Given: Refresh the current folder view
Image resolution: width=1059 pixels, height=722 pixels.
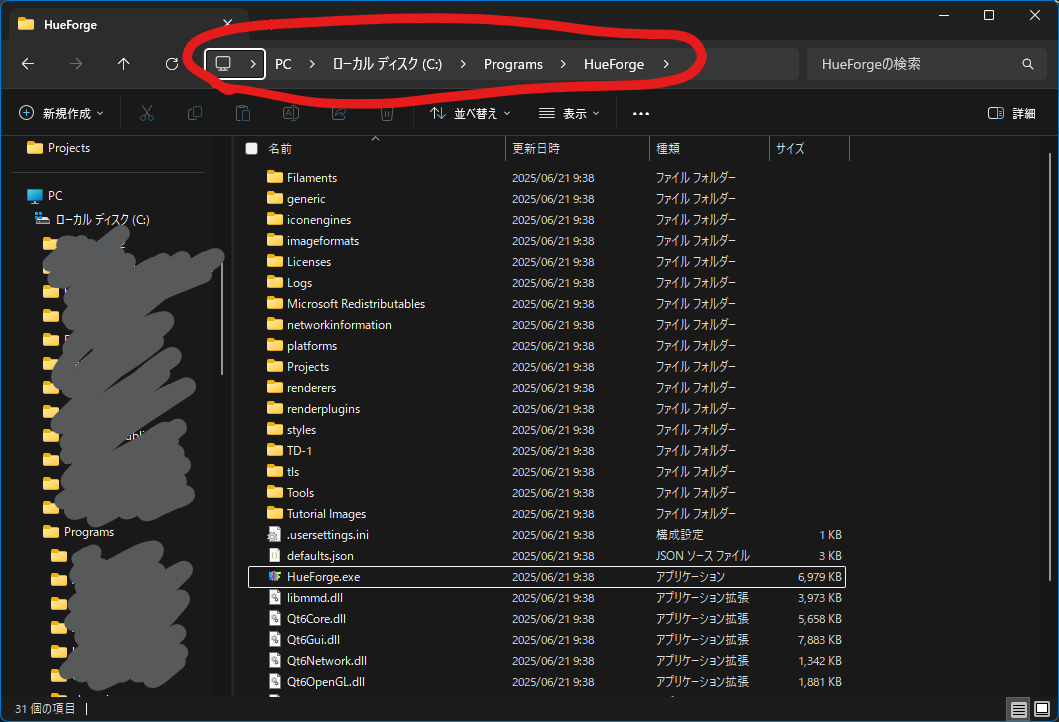Looking at the screenshot, I should point(172,64).
